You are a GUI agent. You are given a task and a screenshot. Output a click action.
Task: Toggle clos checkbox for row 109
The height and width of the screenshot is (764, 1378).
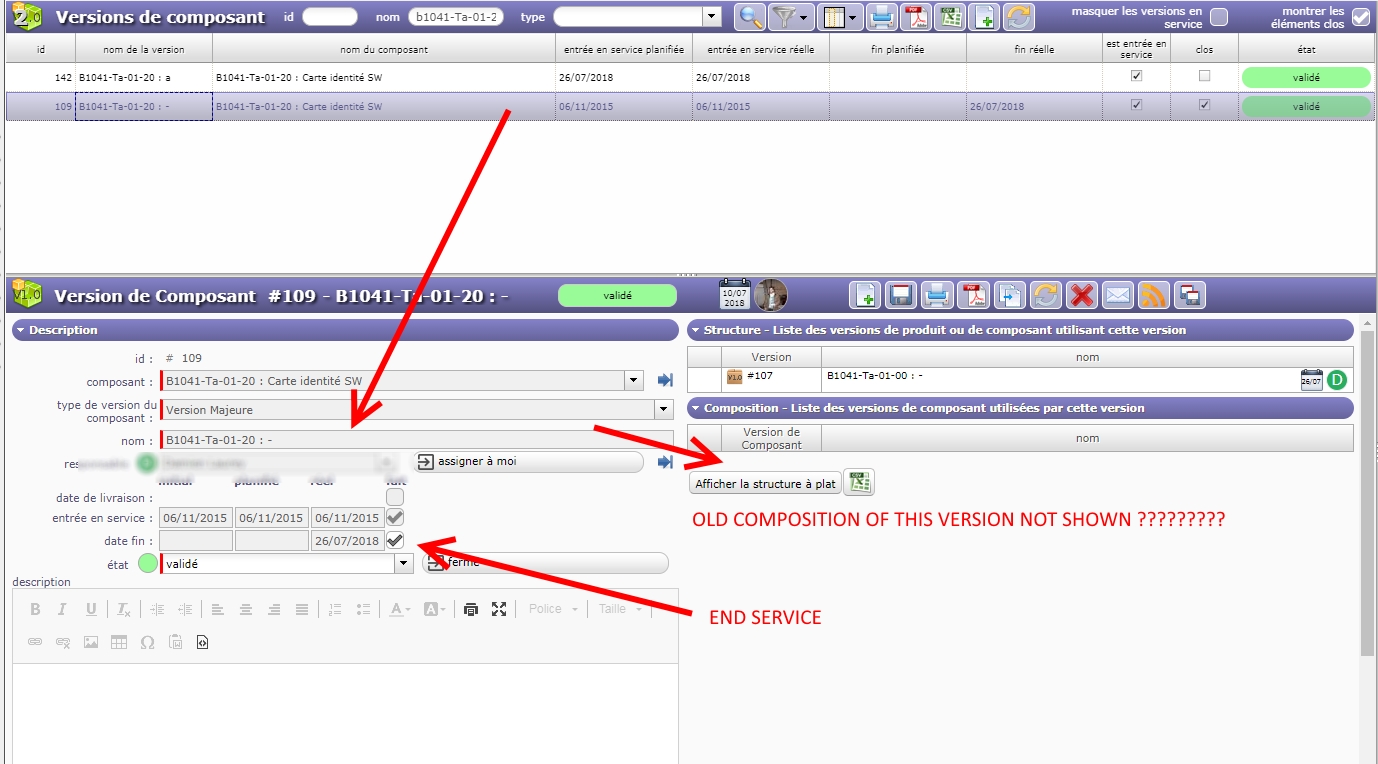coord(1204,105)
